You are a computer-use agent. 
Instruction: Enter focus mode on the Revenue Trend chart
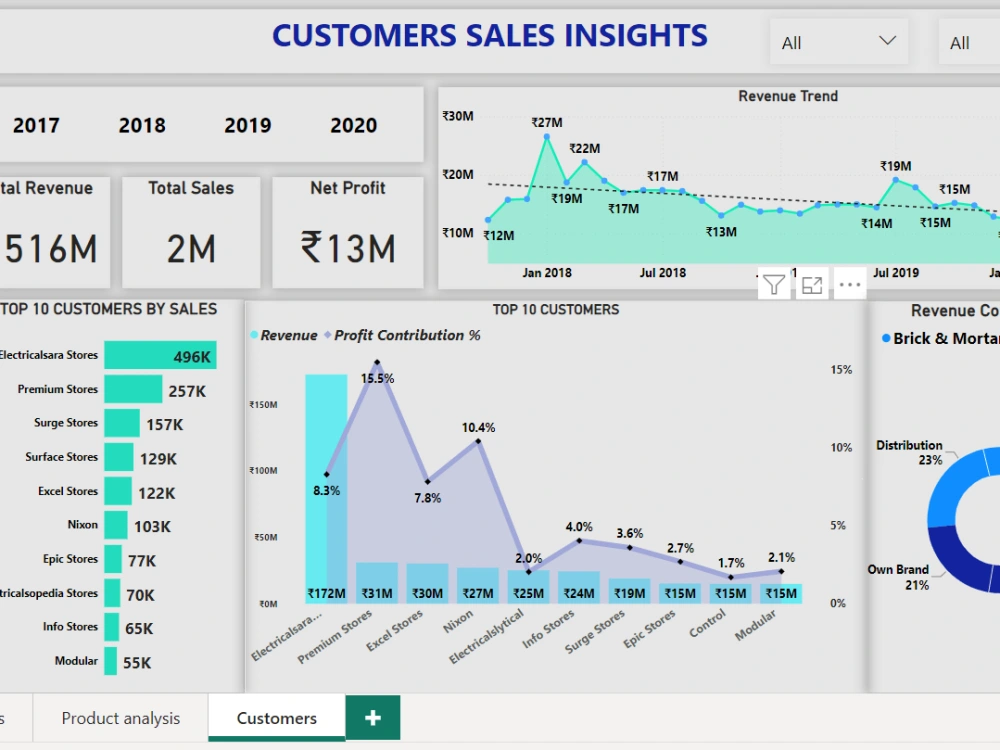pos(812,284)
